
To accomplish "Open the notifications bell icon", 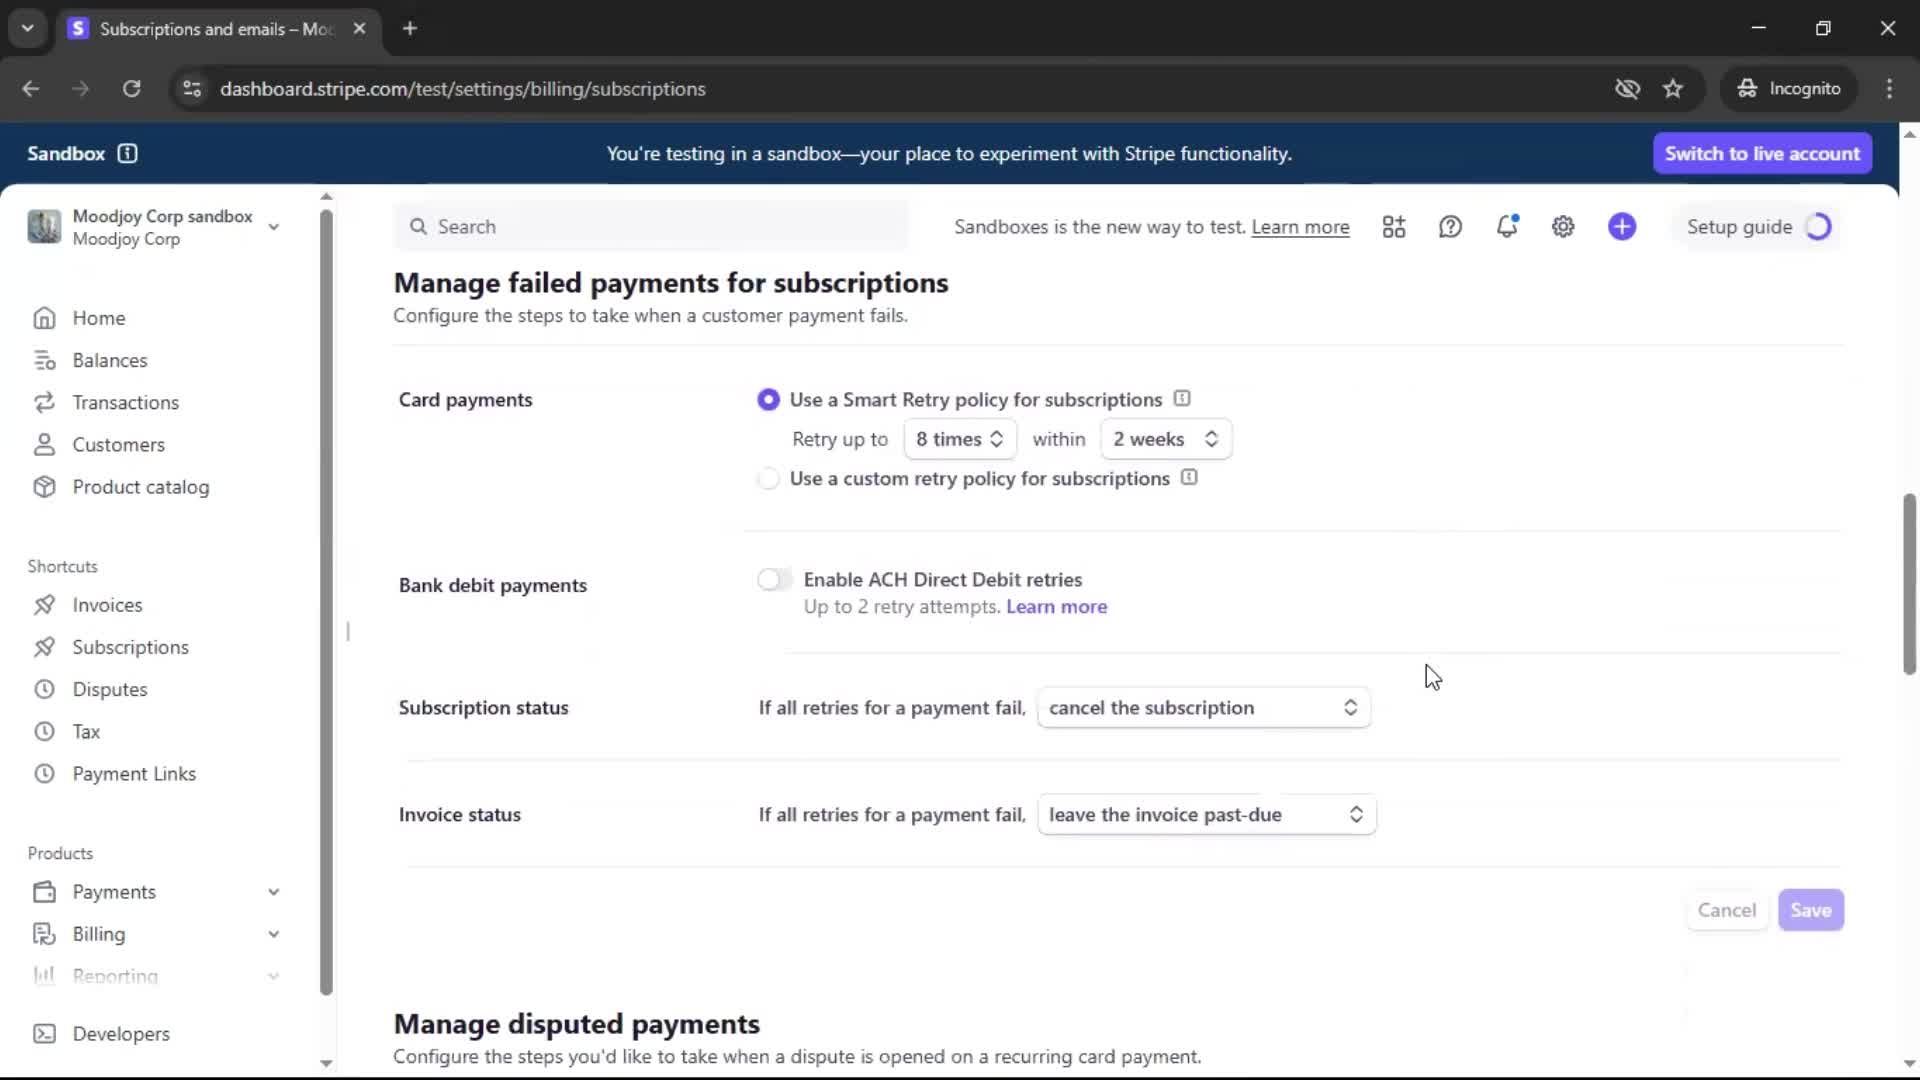I will (x=1507, y=227).
